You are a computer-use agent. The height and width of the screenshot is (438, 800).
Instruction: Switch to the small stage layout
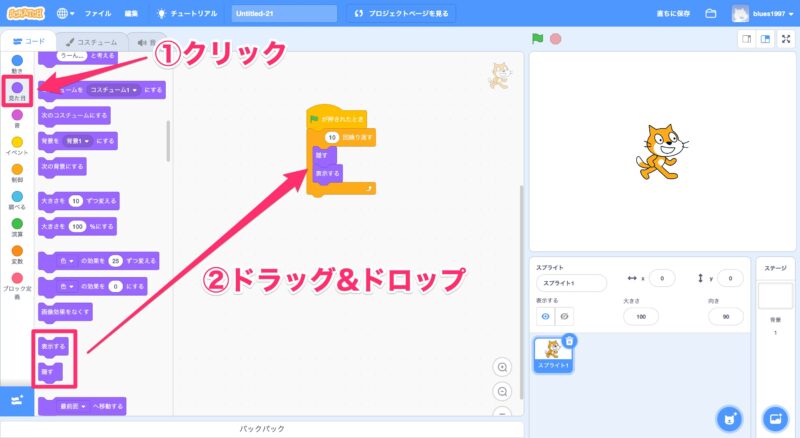pyautogui.click(x=746, y=39)
